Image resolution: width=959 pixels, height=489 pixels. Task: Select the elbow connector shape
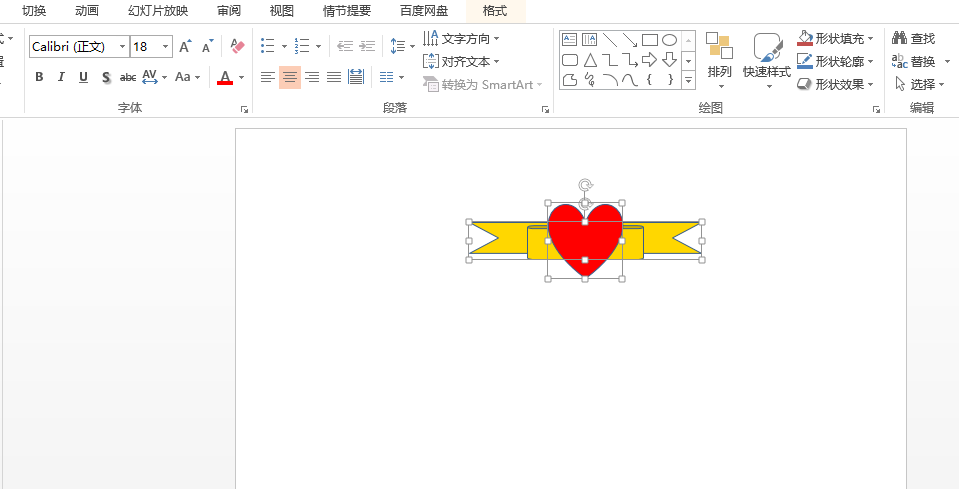610,60
